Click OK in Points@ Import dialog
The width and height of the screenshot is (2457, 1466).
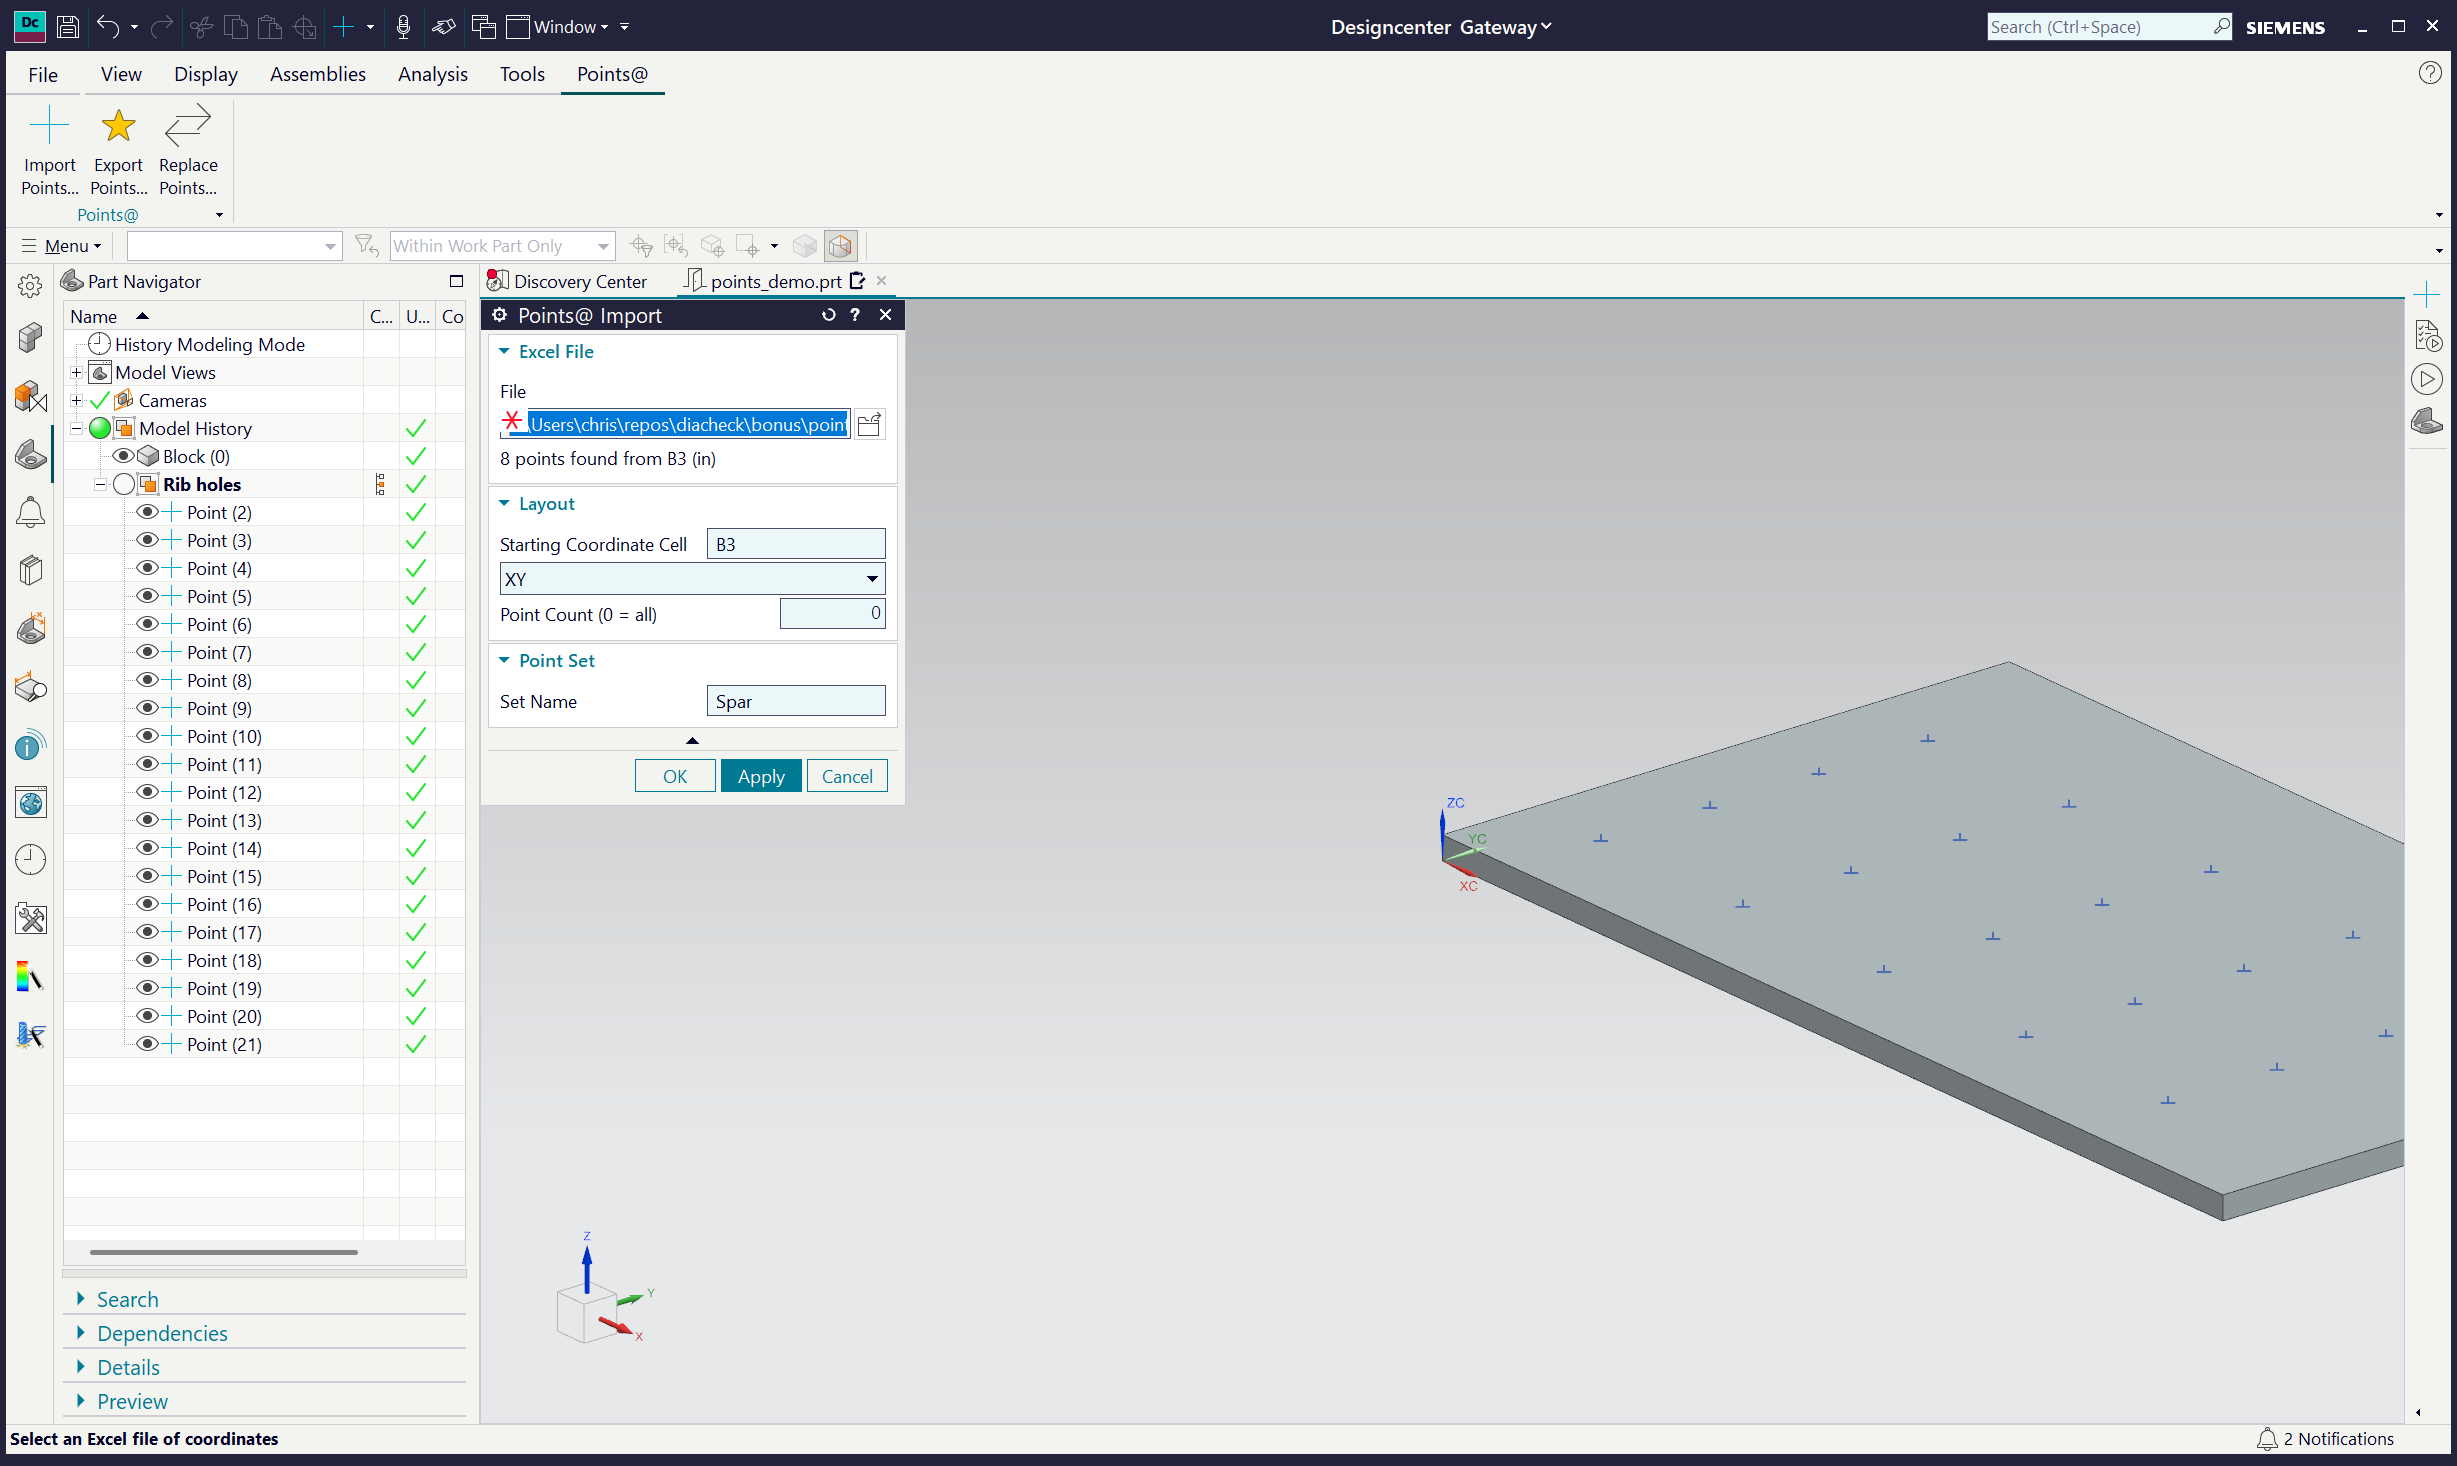point(675,776)
